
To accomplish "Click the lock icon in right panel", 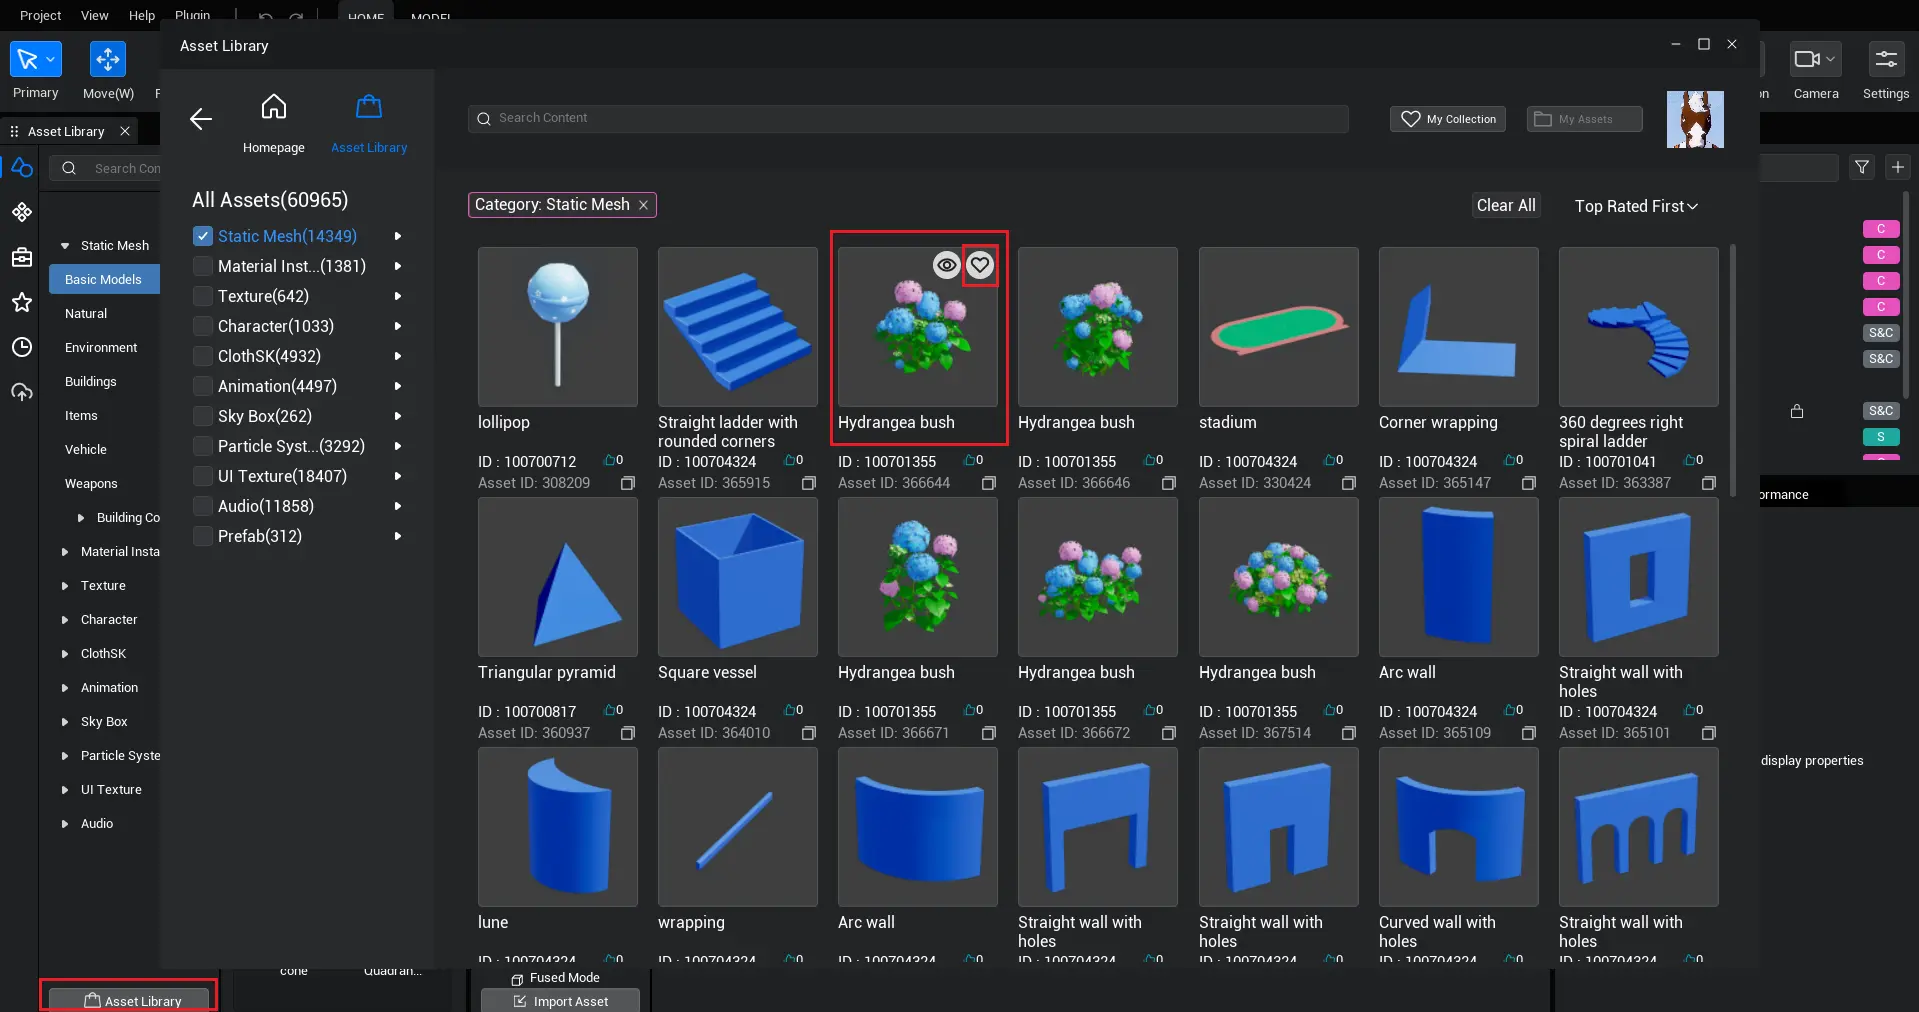I will point(1797,411).
